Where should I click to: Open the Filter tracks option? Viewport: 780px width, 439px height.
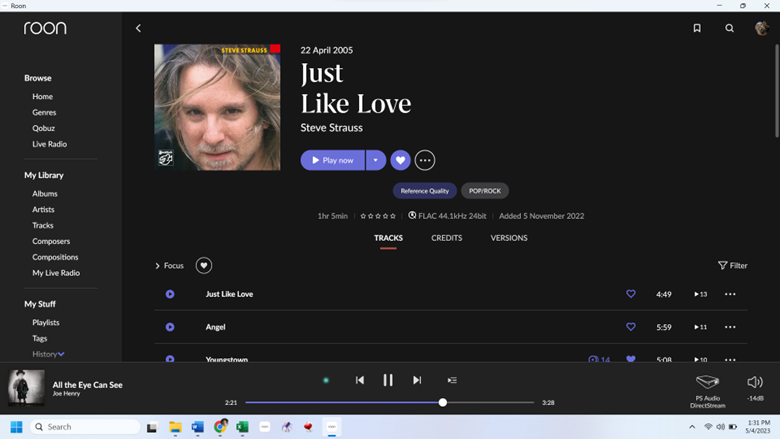pyautogui.click(x=733, y=265)
